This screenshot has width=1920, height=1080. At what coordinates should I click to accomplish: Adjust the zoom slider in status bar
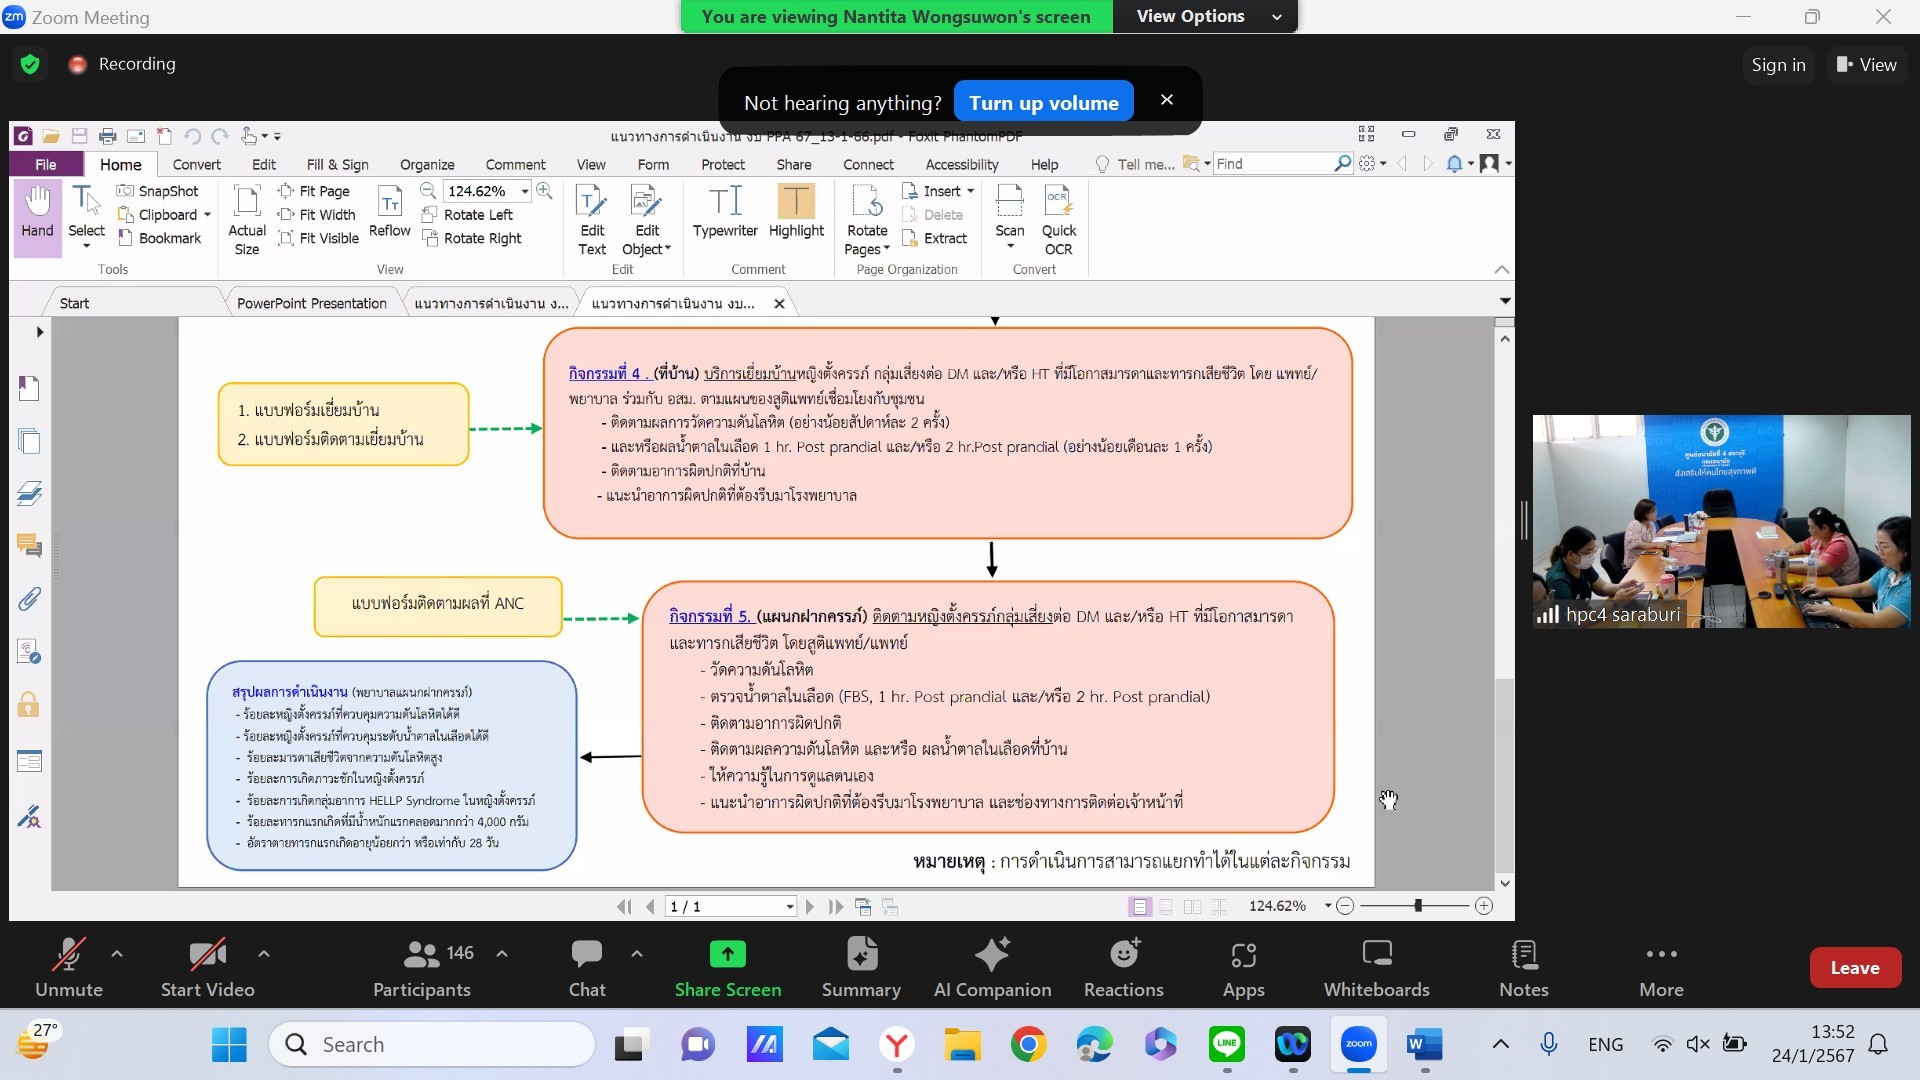[x=1418, y=906]
